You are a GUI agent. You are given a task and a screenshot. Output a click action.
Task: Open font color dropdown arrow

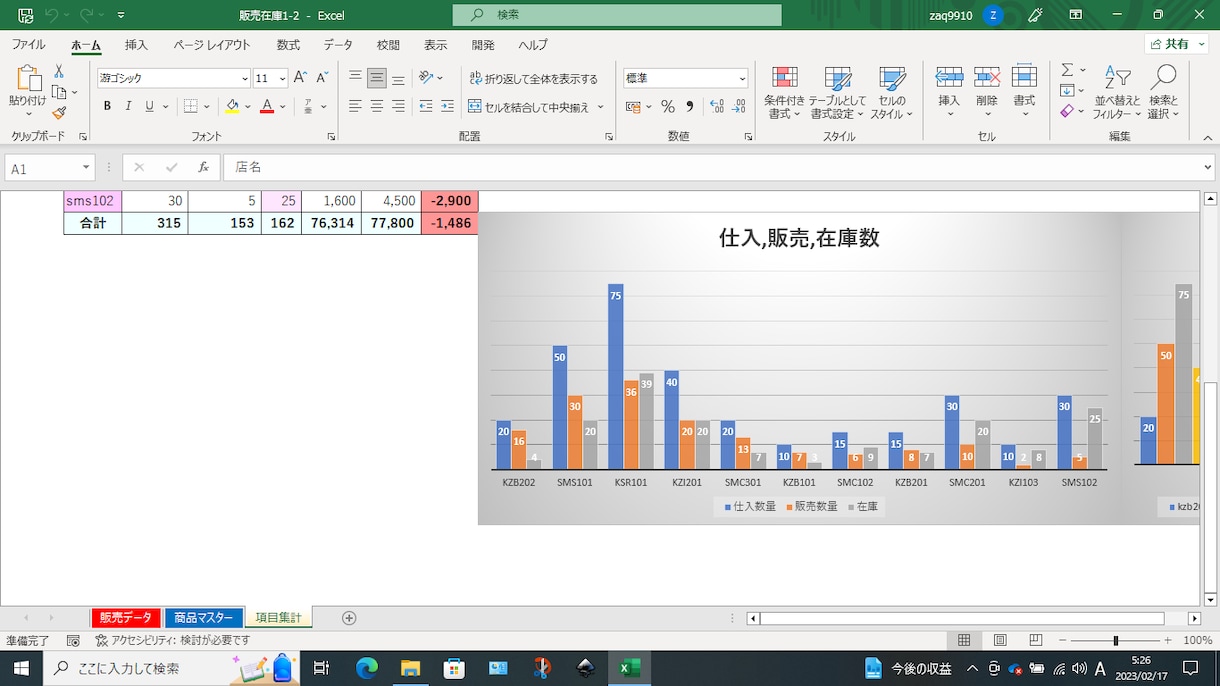coord(283,106)
